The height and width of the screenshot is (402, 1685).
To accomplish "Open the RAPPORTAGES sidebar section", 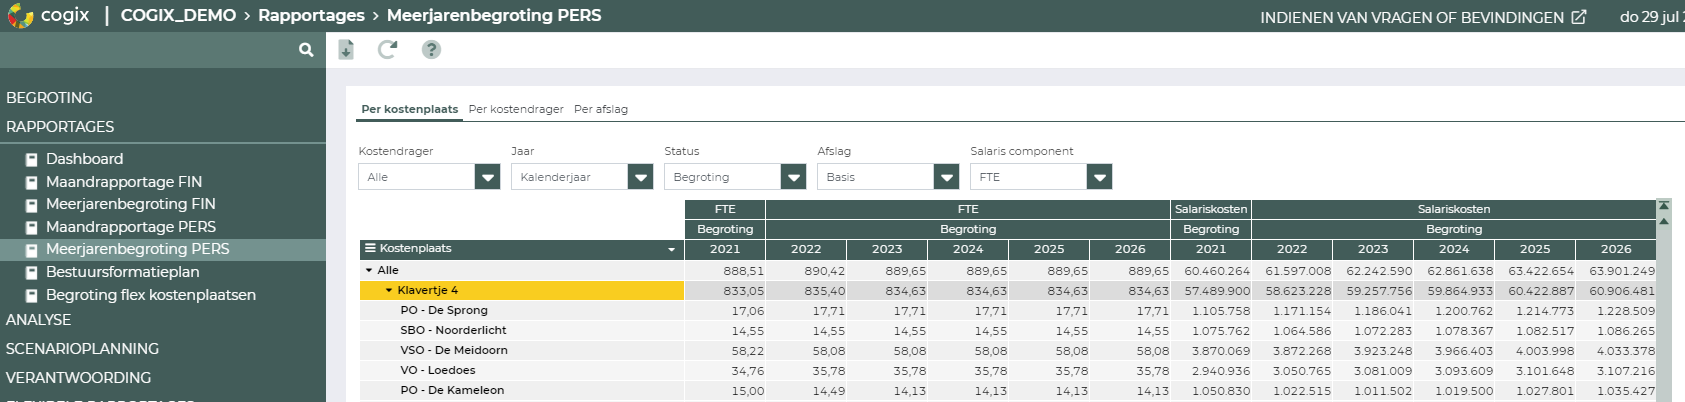I will [60, 127].
